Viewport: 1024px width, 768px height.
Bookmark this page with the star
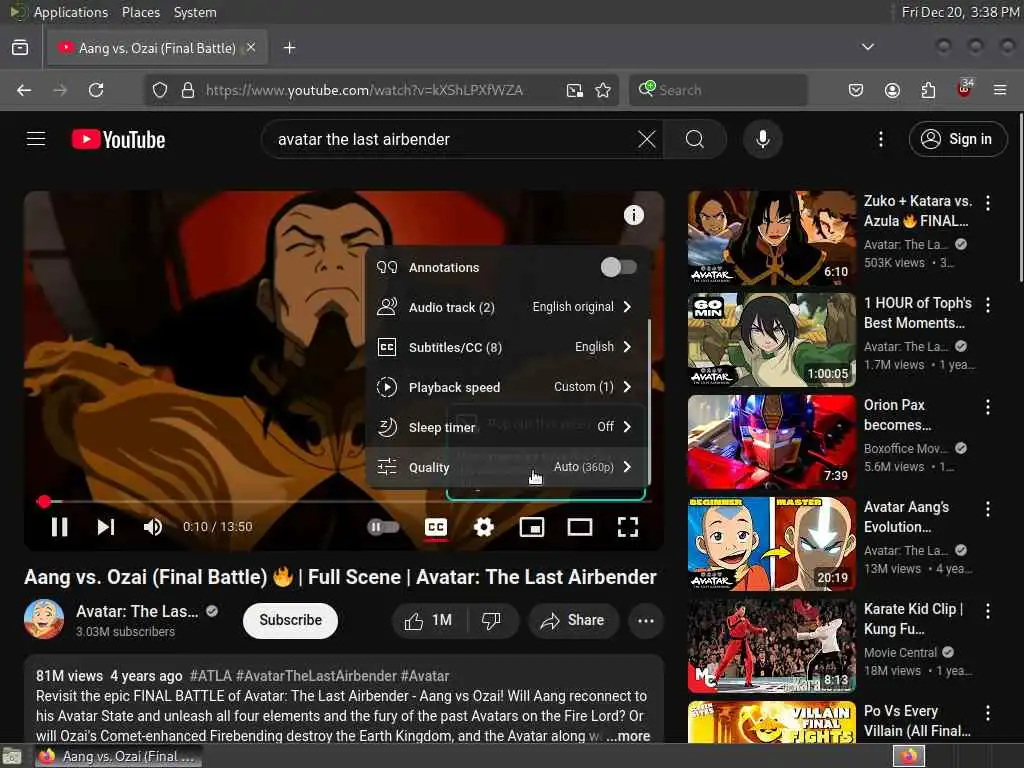point(603,90)
